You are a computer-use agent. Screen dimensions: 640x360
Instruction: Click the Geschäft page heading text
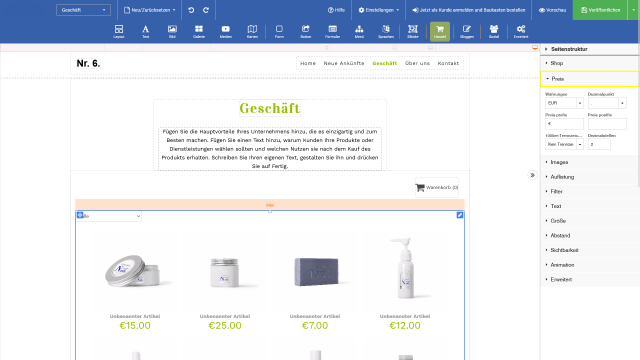[x=269, y=108]
